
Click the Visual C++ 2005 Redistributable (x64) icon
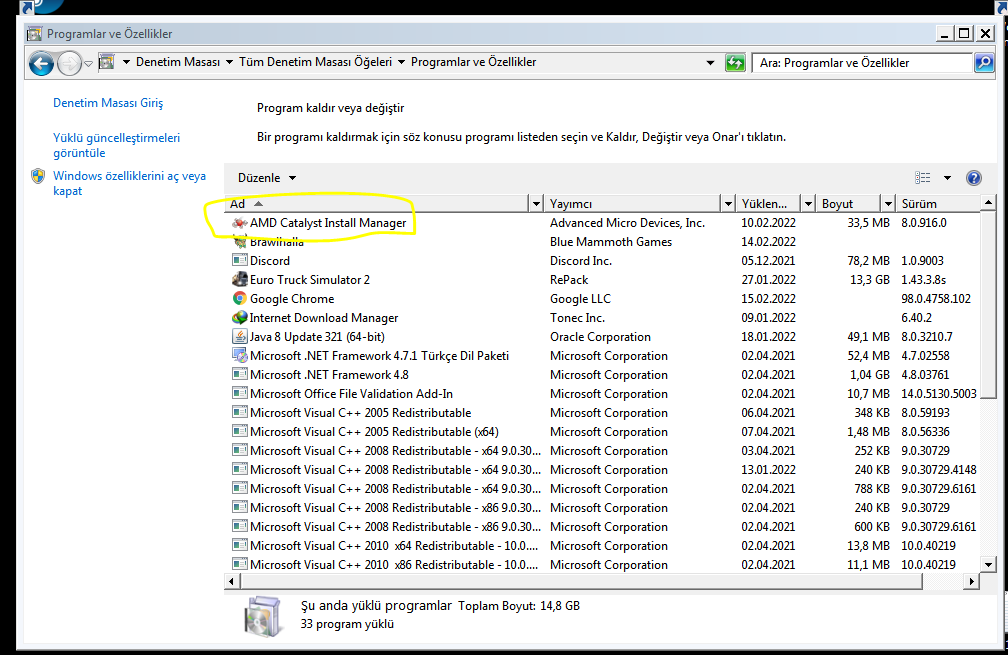coord(240,431)
